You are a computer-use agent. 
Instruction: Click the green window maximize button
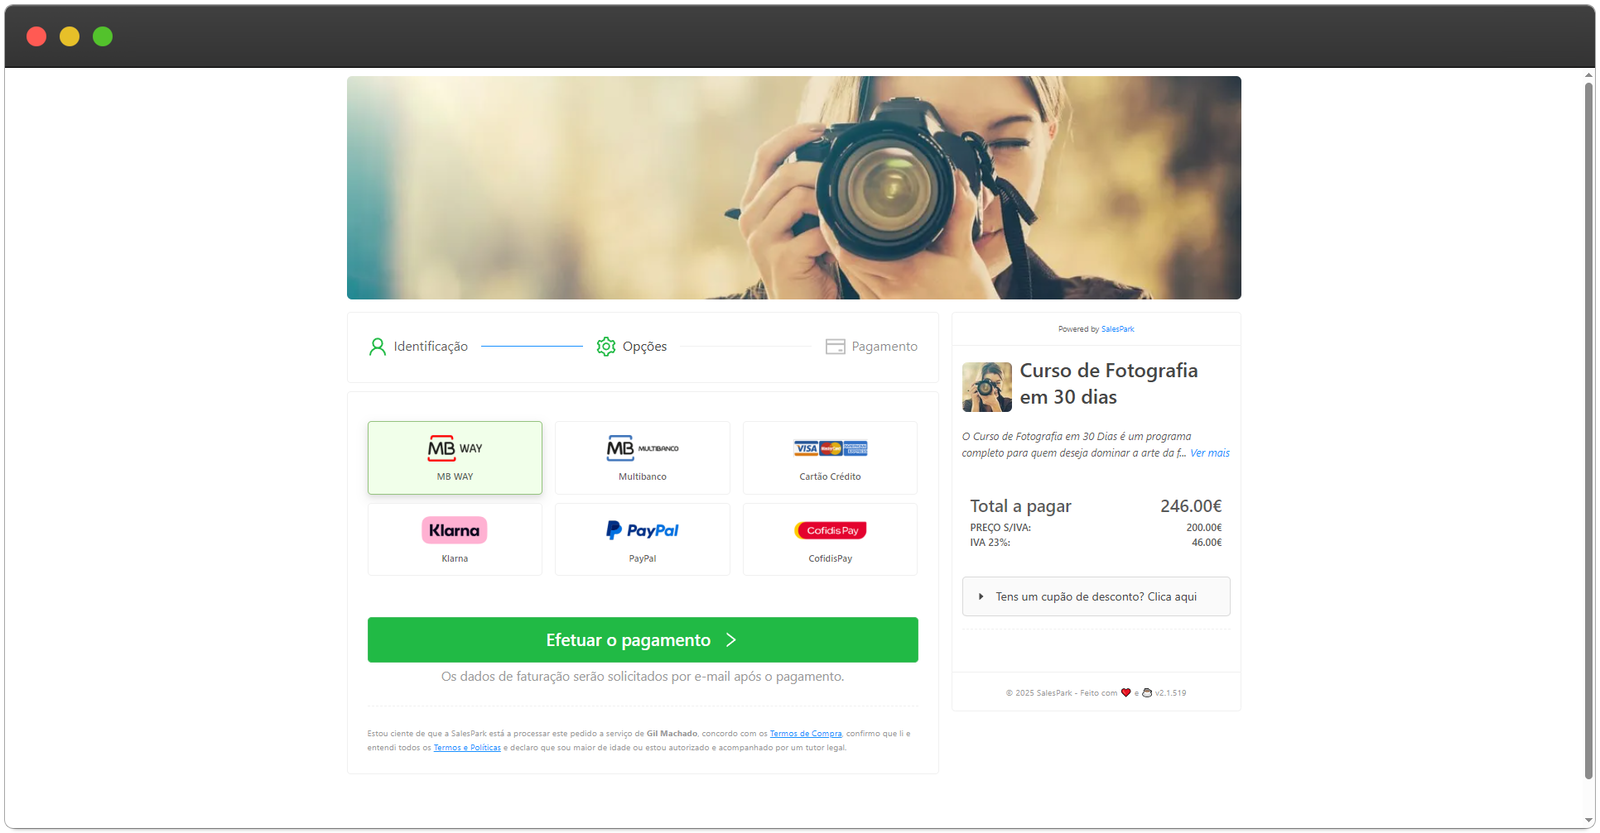(103, 37)
